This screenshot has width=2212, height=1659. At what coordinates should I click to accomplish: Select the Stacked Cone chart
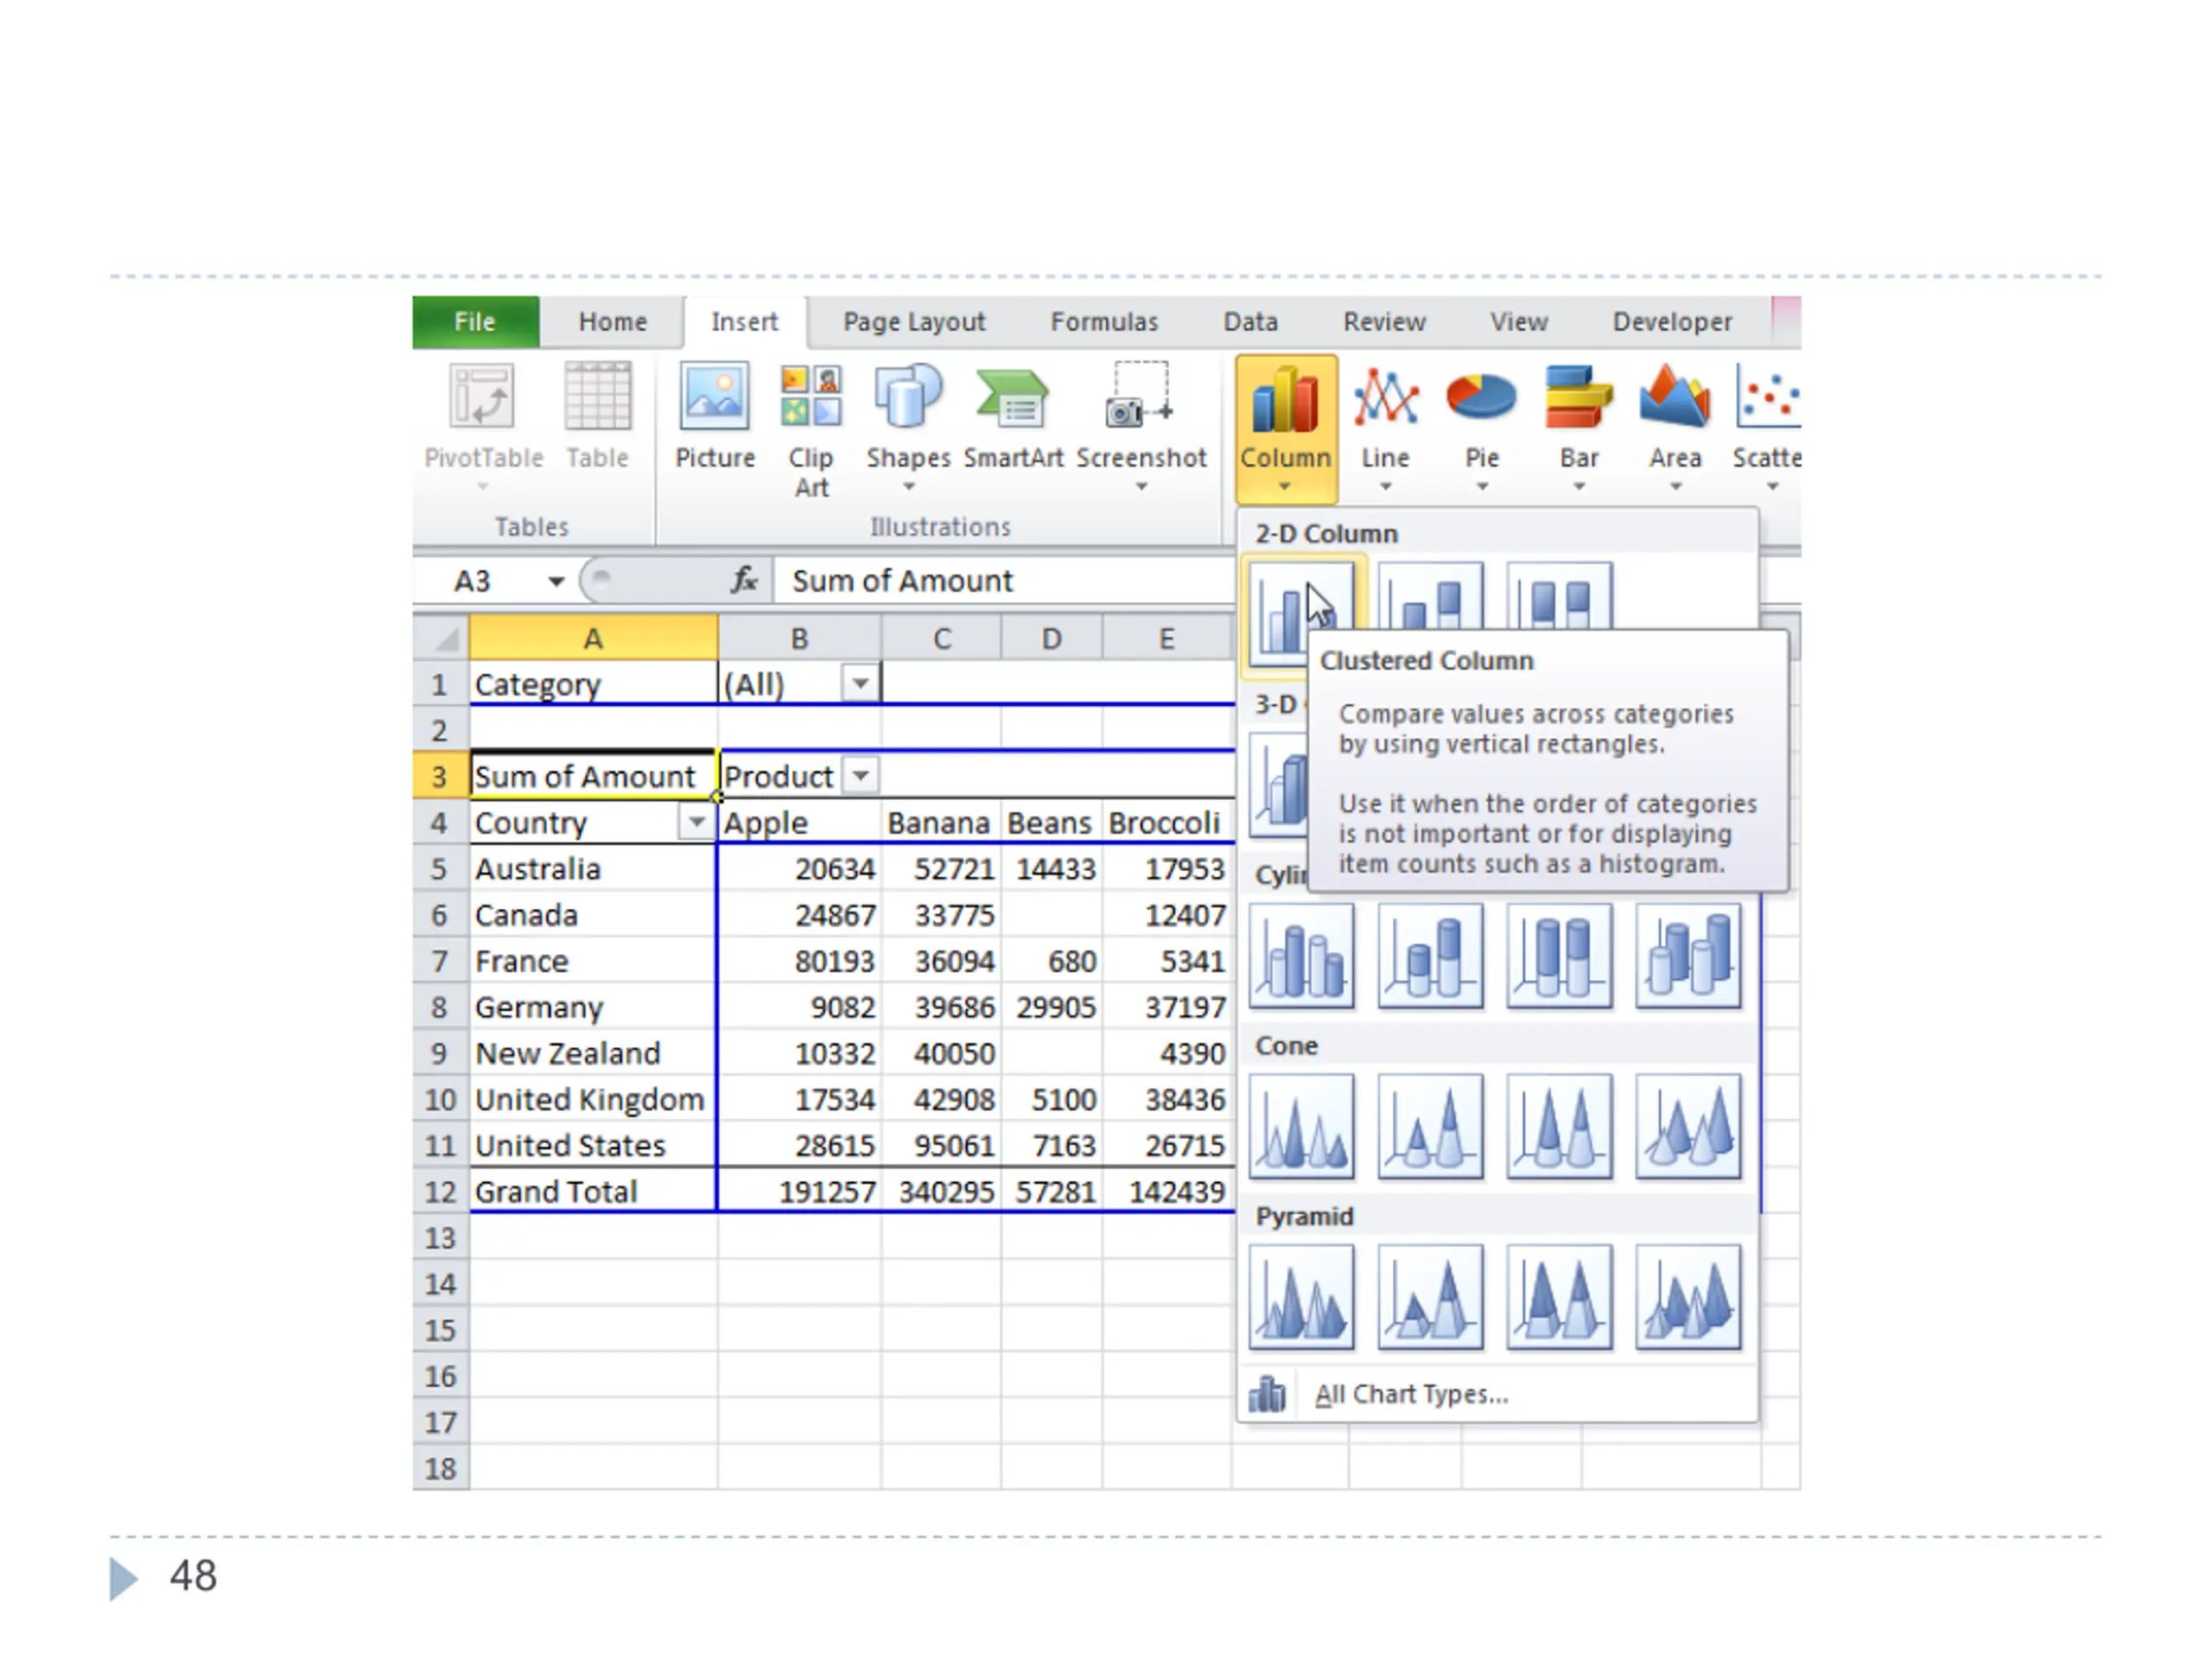tap(1430, 1126)
